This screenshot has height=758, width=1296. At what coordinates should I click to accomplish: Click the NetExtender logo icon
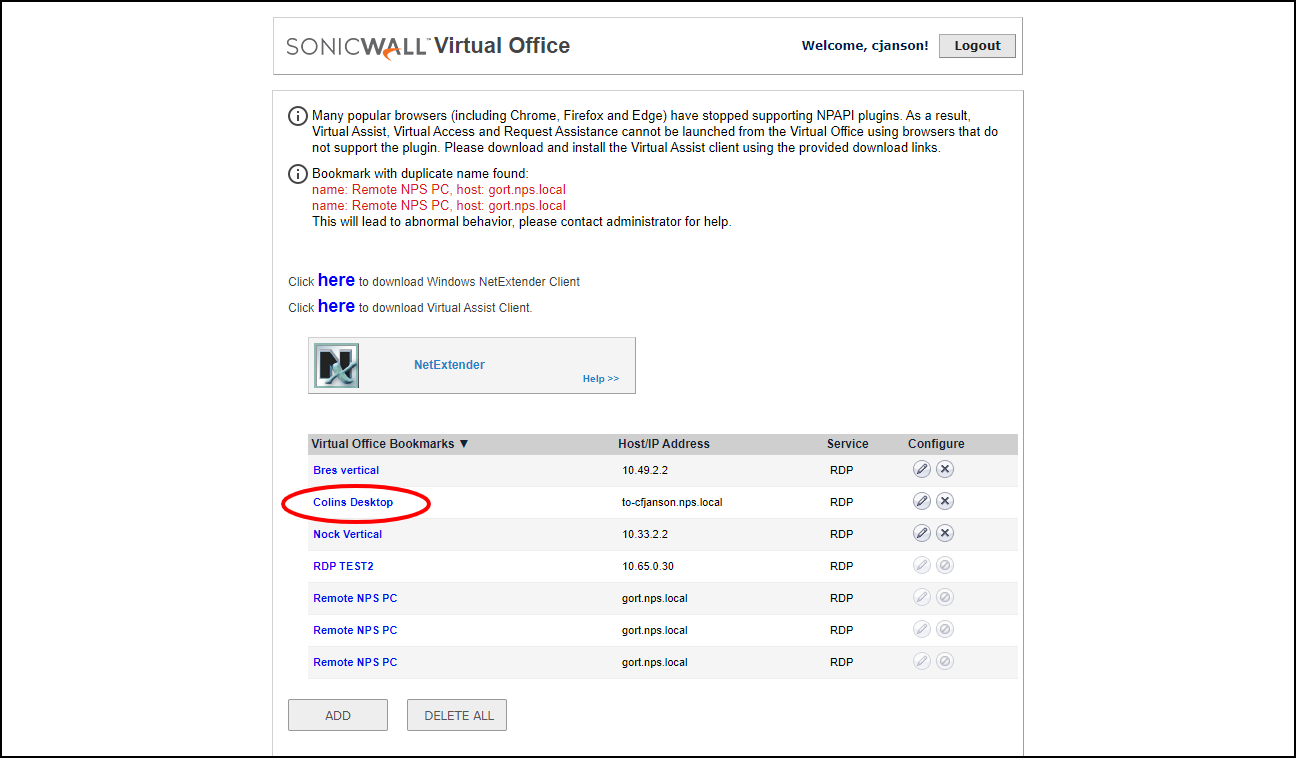click(337, 366)
